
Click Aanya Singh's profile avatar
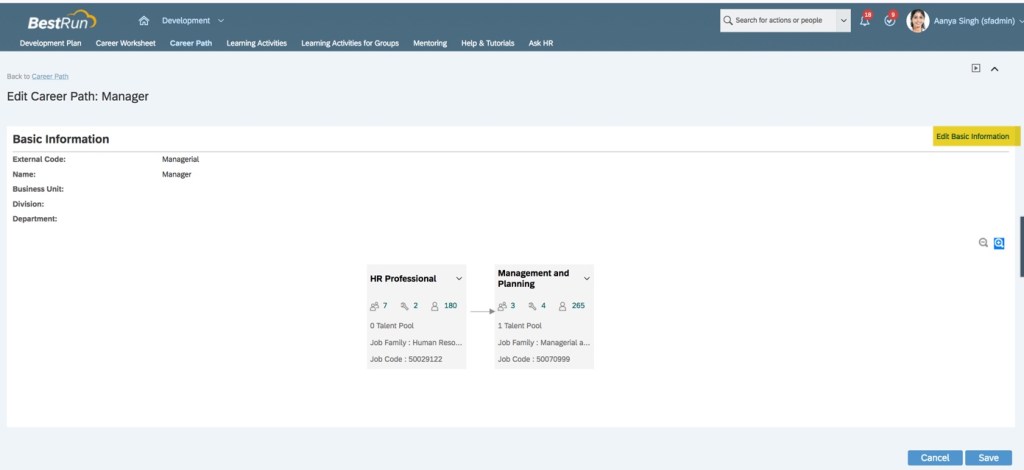click(x=917, y=21)
